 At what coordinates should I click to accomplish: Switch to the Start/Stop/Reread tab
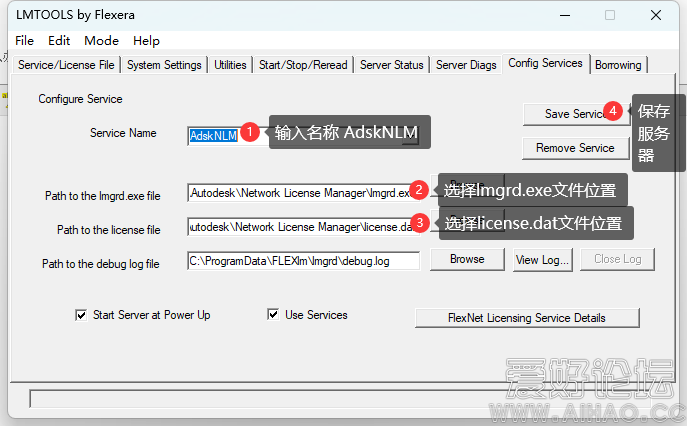tap(303, 65)
